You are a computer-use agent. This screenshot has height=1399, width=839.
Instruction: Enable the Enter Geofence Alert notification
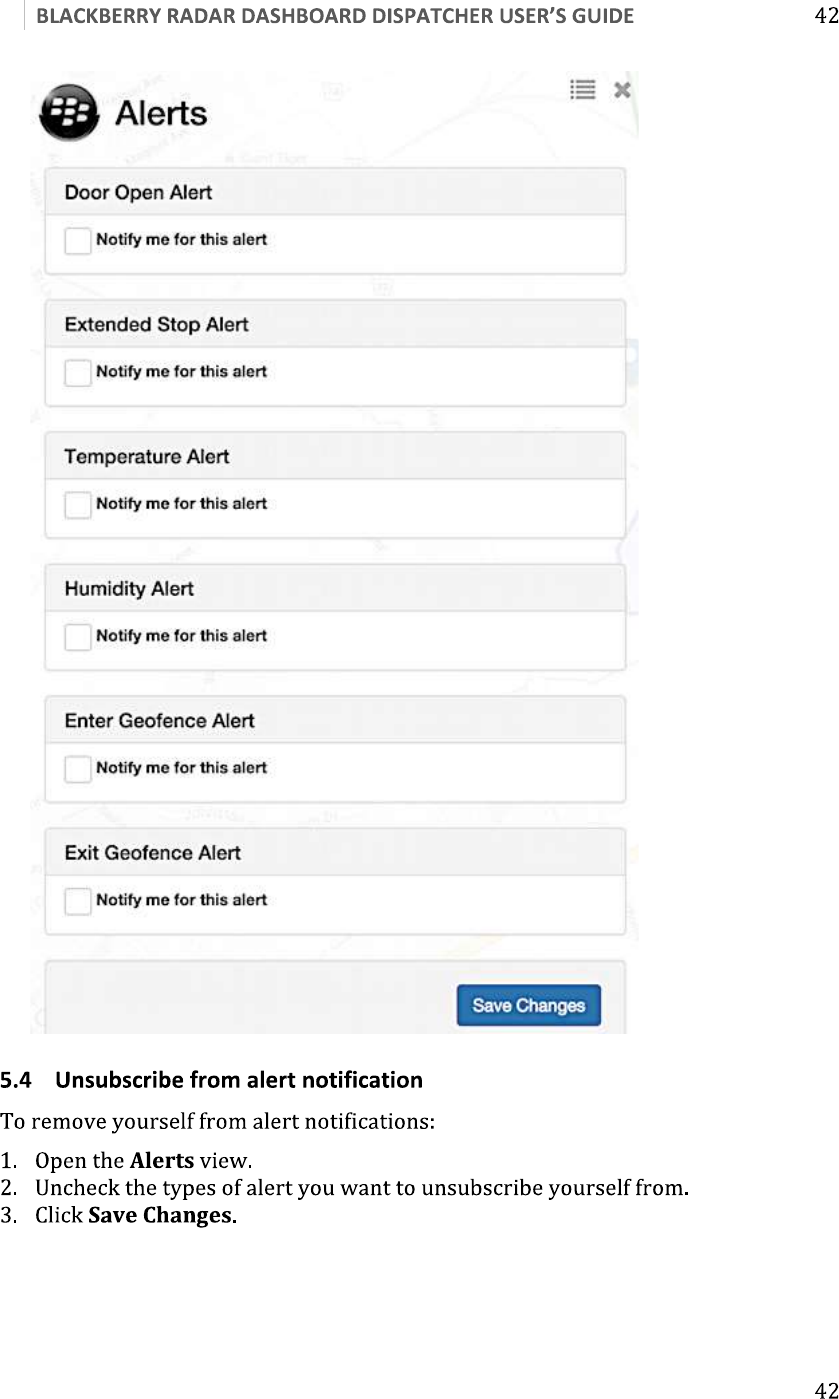click(78, 769)
